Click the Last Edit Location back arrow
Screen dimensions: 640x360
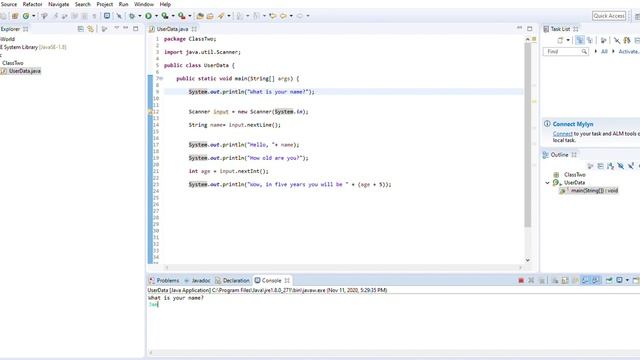(x=273, y=16)
